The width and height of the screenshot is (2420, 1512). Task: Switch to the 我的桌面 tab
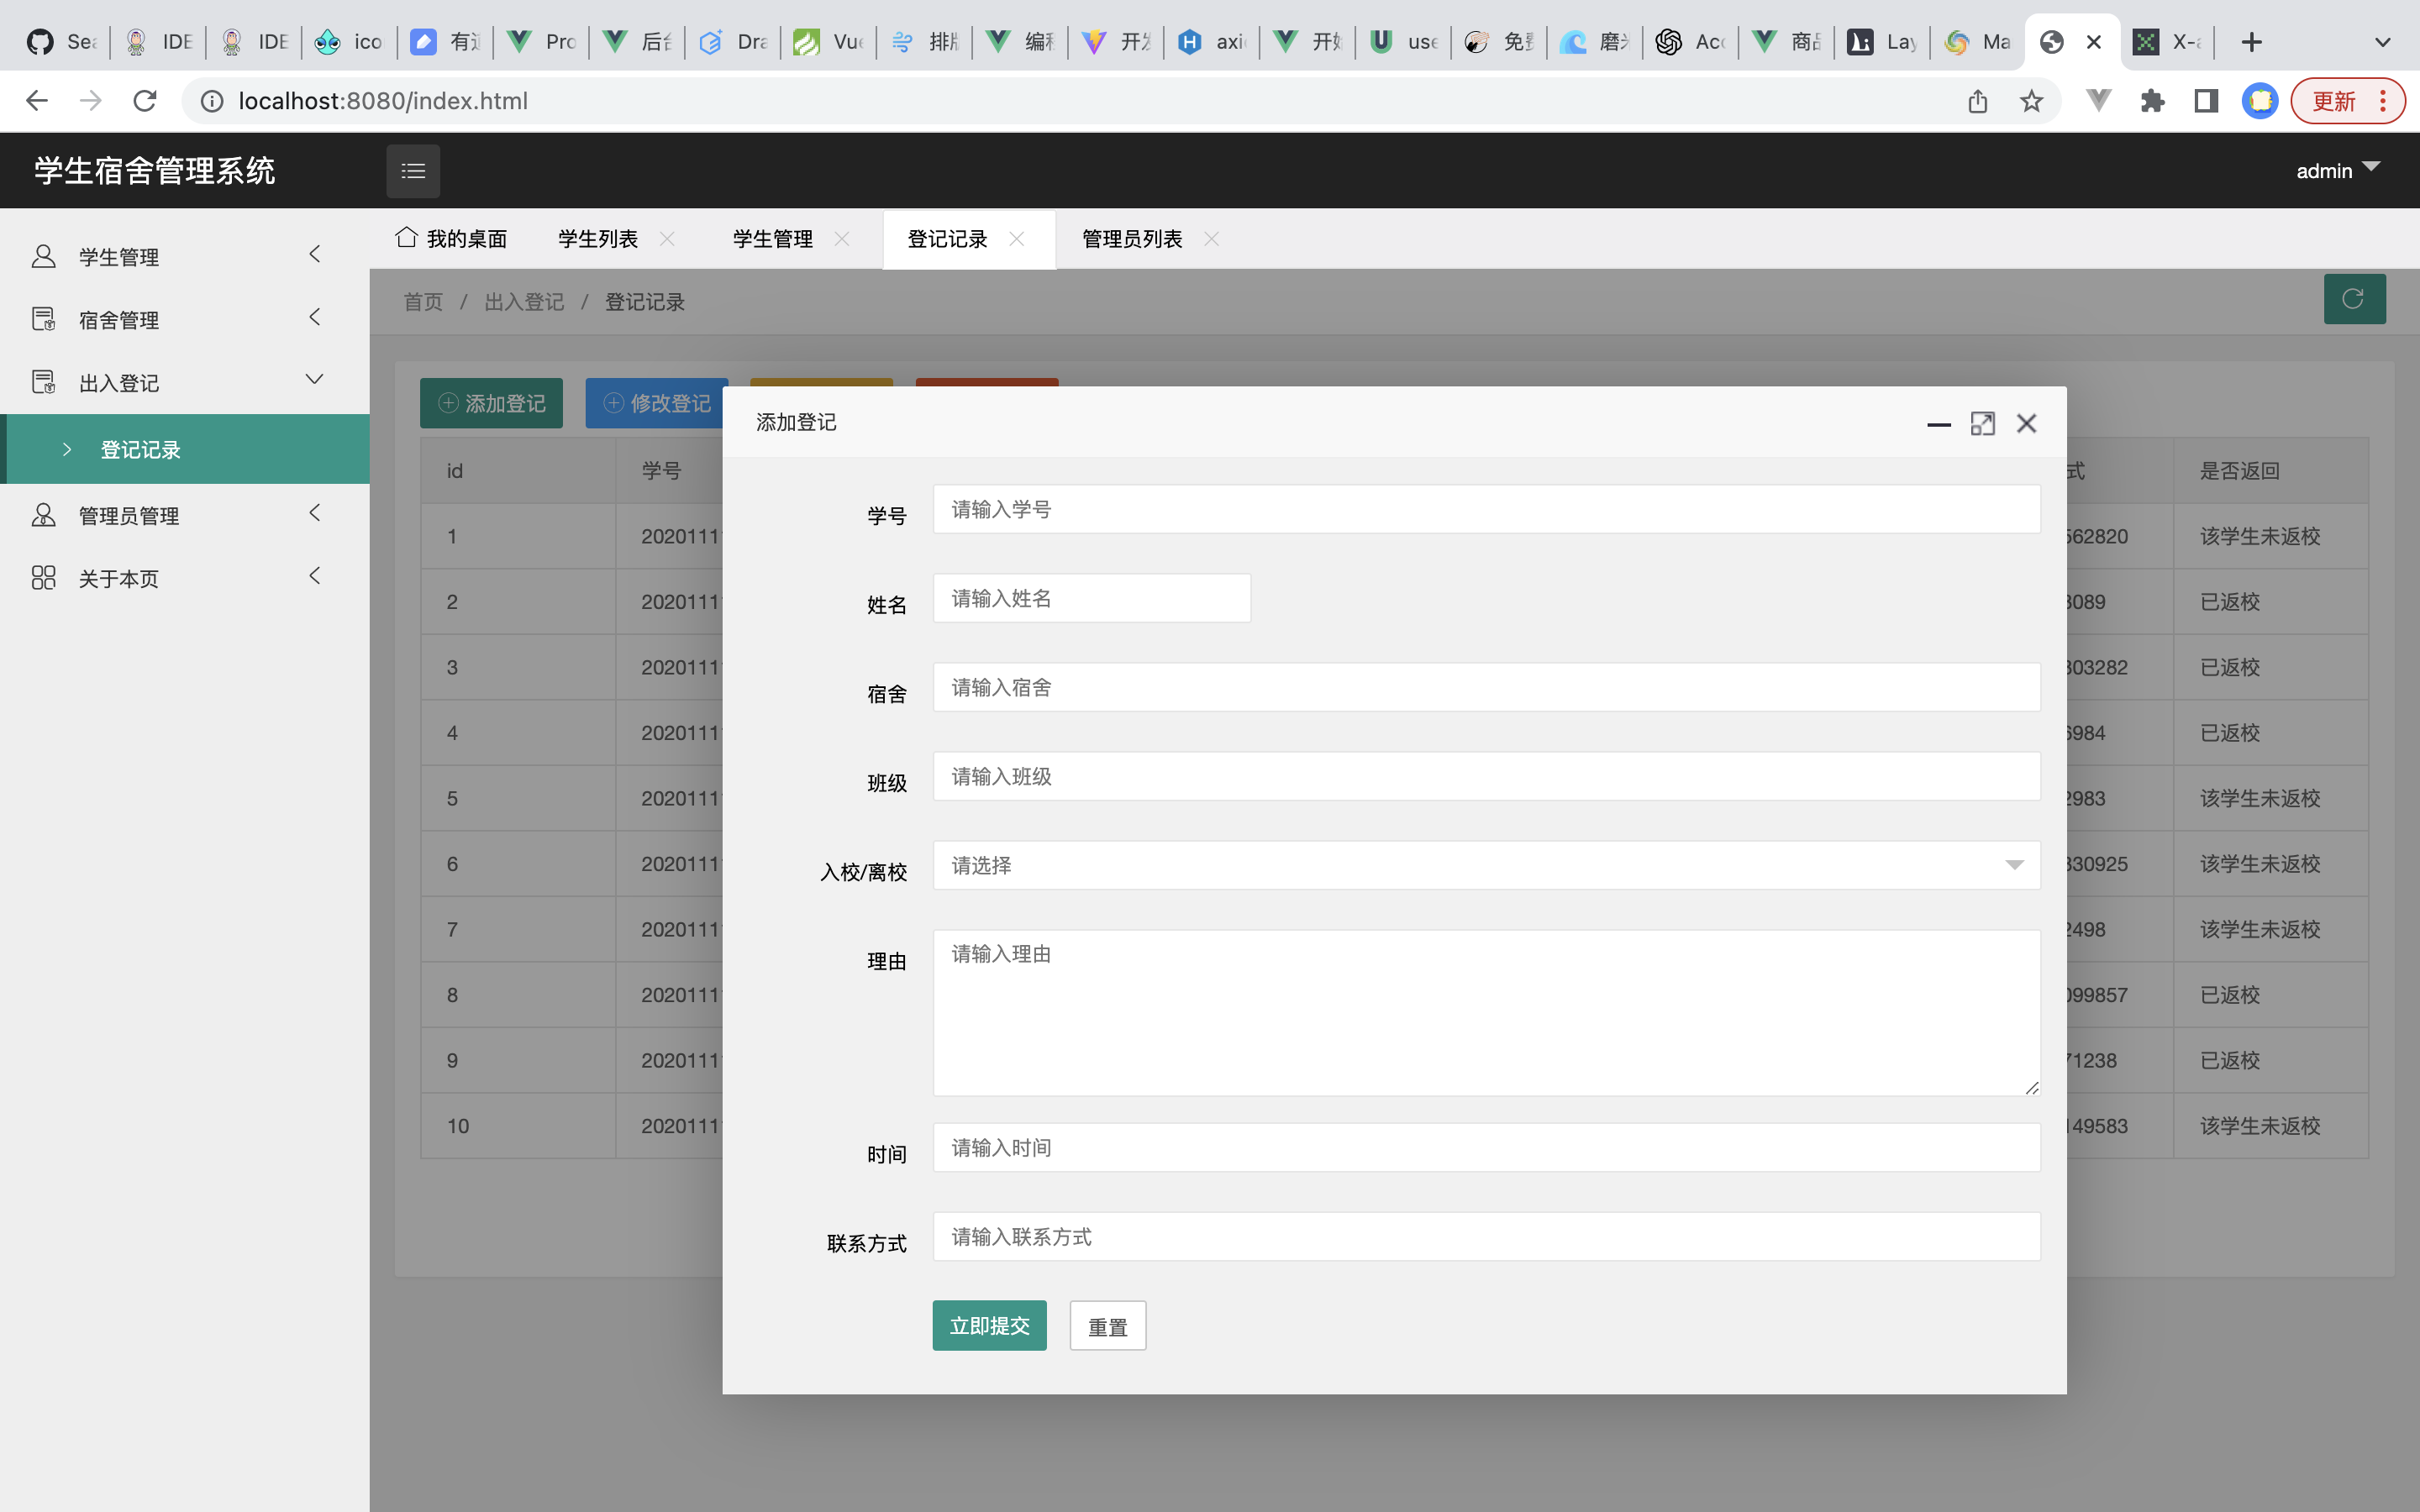click(452, 239)
